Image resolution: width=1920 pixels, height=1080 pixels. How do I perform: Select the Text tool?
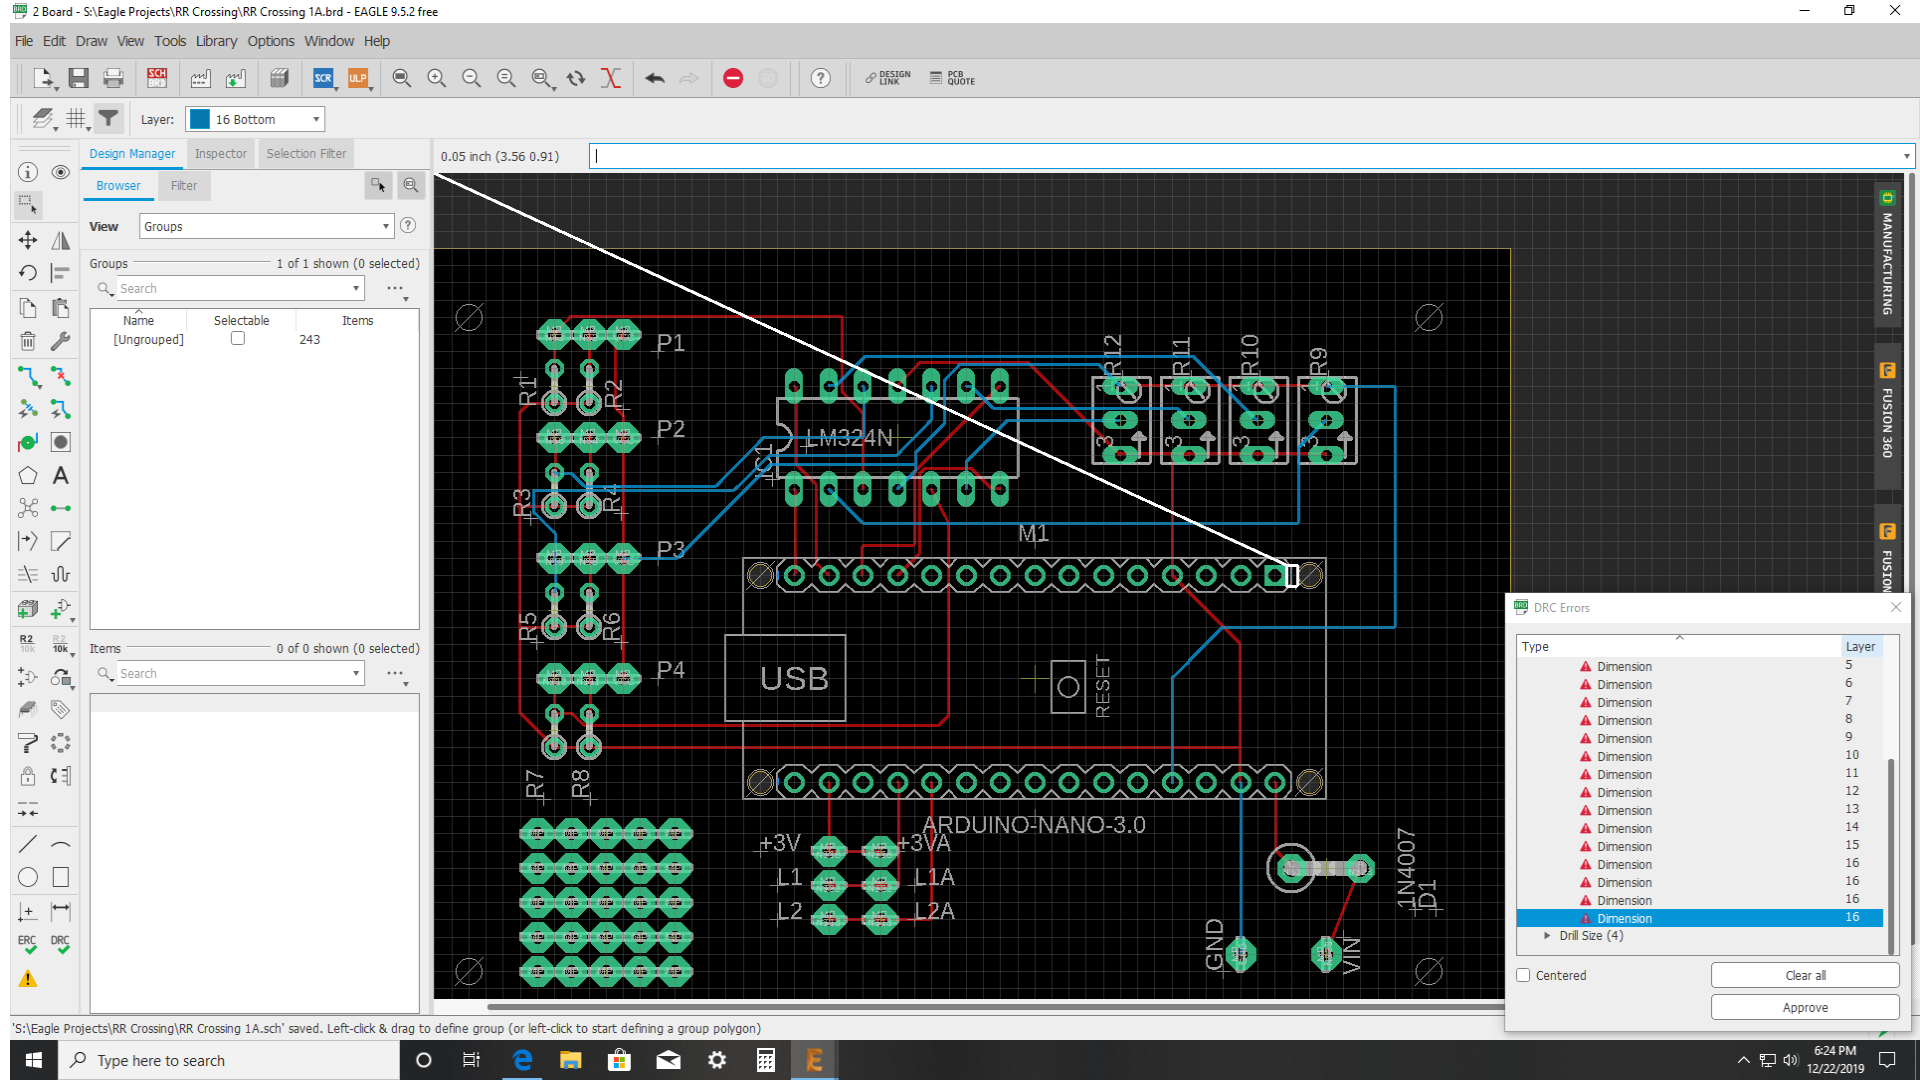[61, 476]
